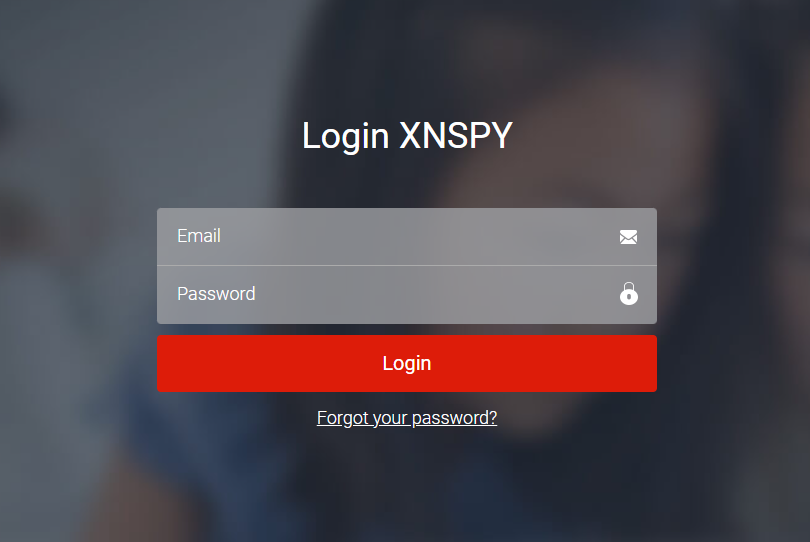Focus the Email input field
This screenshot has width=810, height=542.
(407, 237)
